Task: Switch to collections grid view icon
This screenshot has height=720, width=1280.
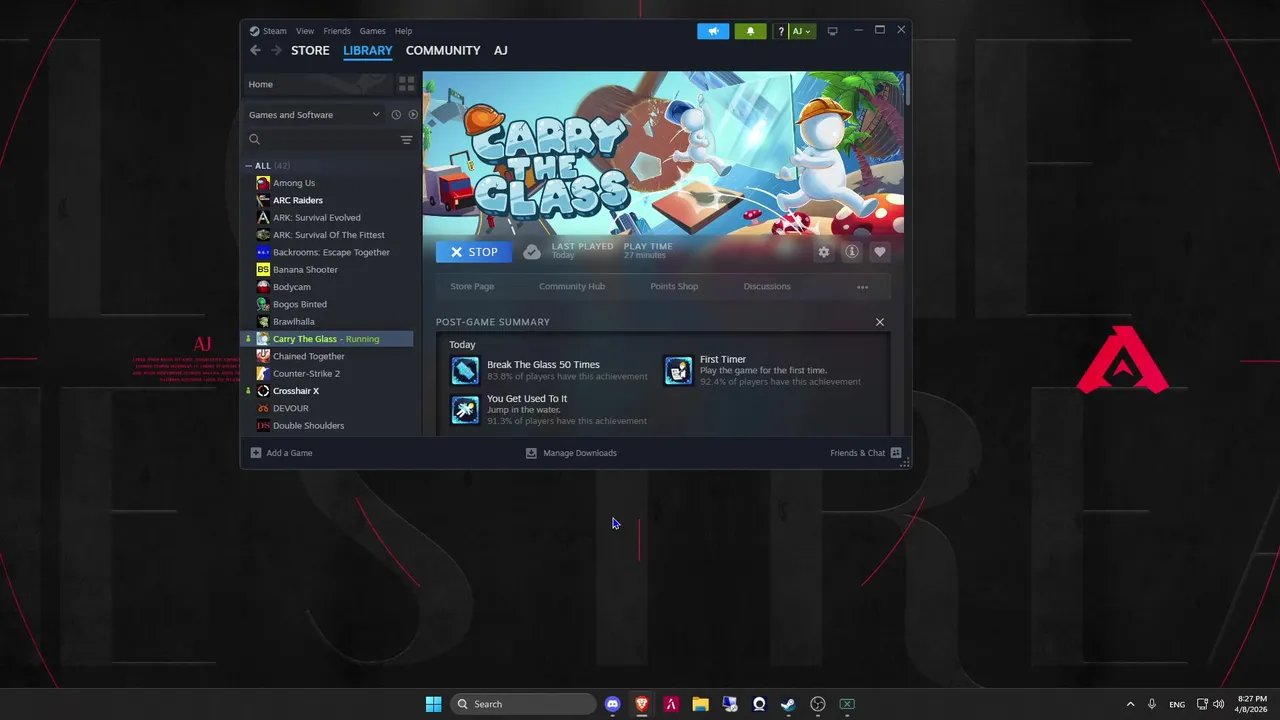Action: (x=406, y=84)
